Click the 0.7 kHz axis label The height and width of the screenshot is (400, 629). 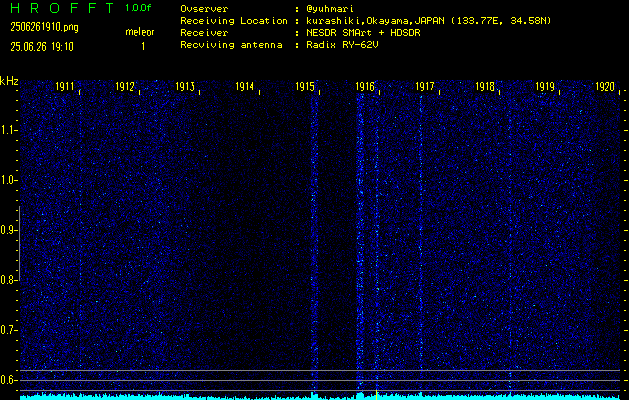click(x=8, y=330)
